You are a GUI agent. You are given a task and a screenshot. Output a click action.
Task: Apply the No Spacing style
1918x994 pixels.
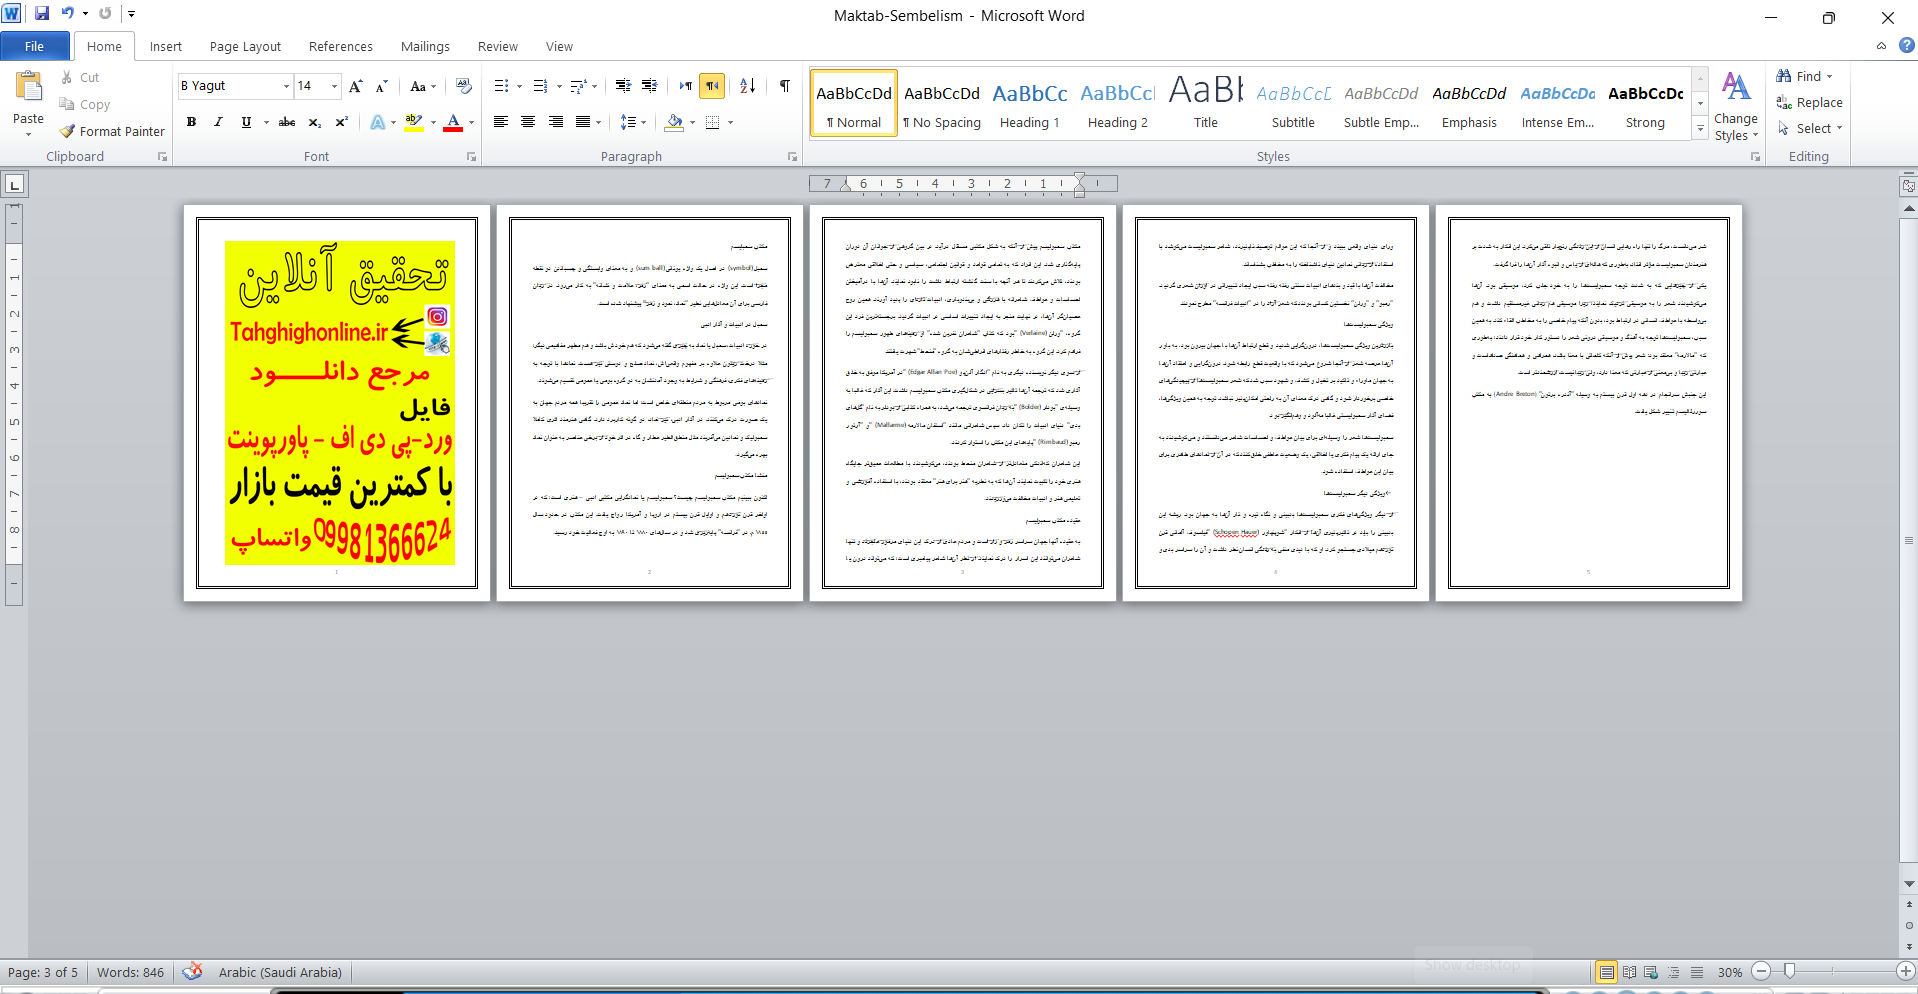941,103
